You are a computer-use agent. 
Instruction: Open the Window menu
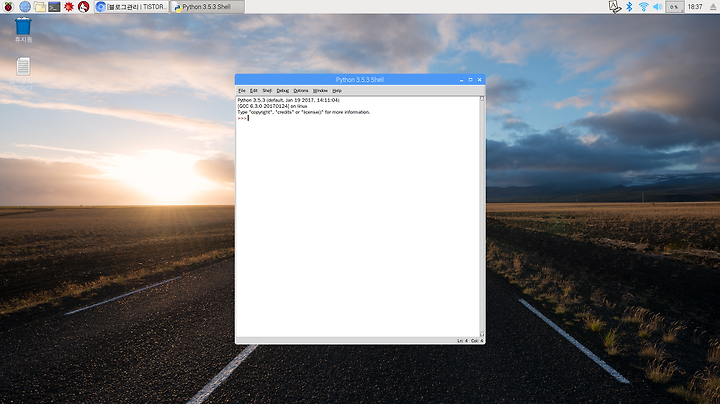[x=320, y=91]
